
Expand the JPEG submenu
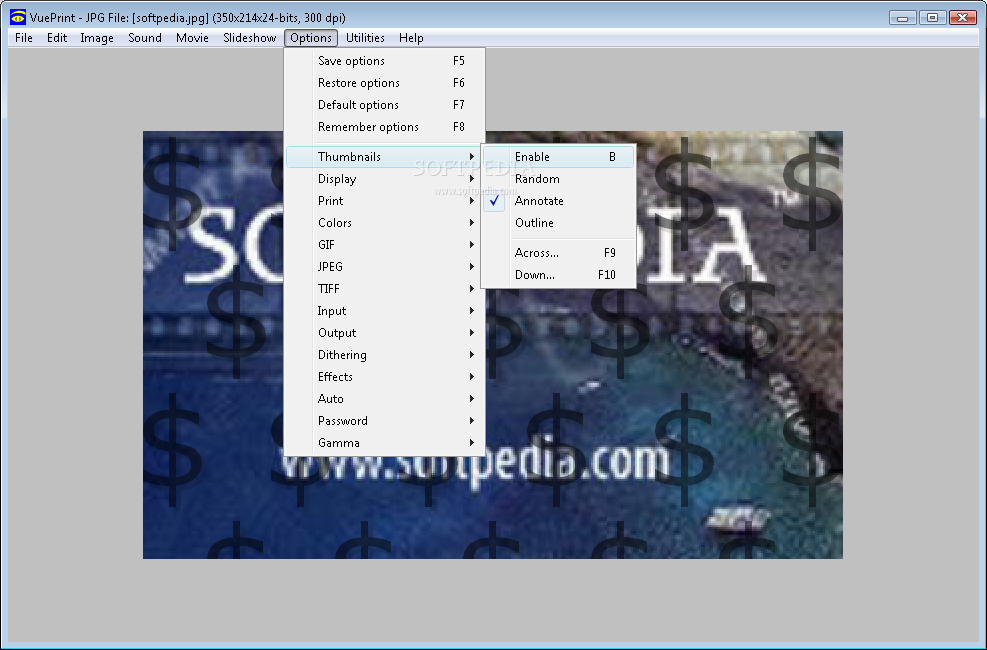click(x=385, y=267)
